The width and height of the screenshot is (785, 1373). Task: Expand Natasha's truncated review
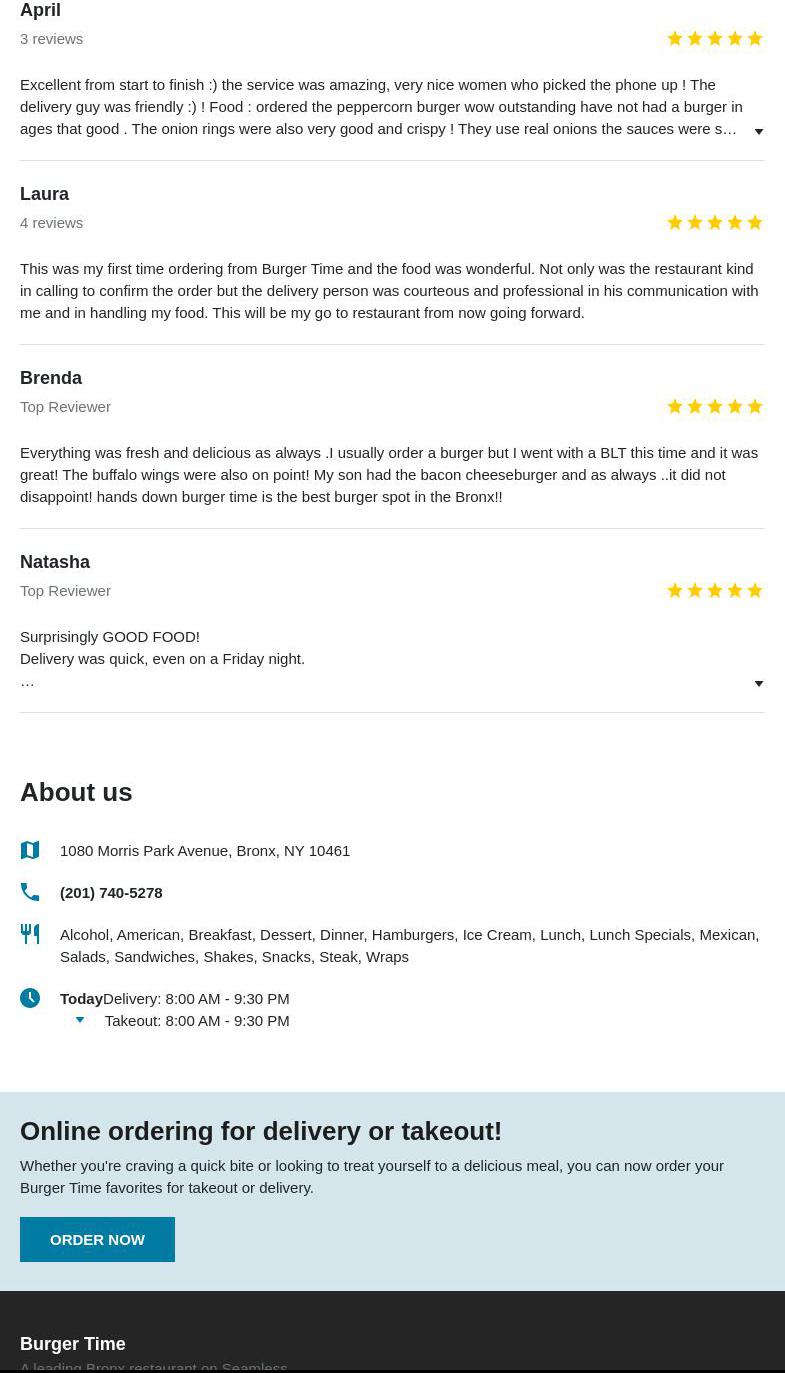pos(759,684)
